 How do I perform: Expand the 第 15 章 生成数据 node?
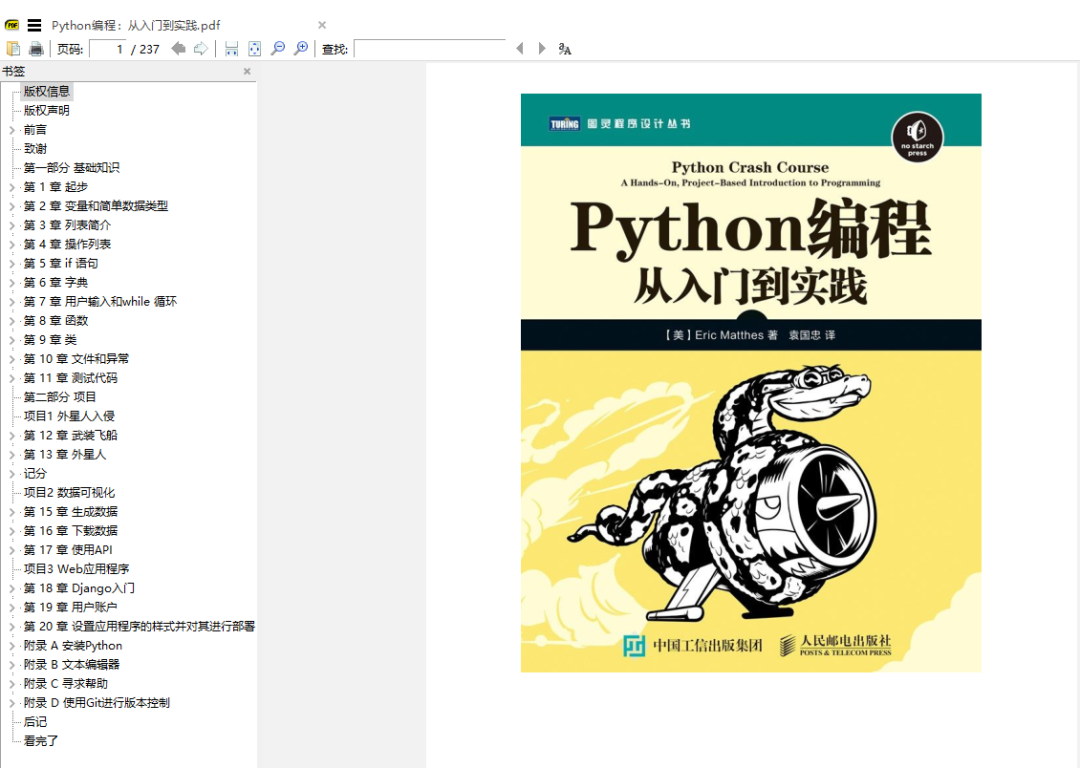point(12,512)
